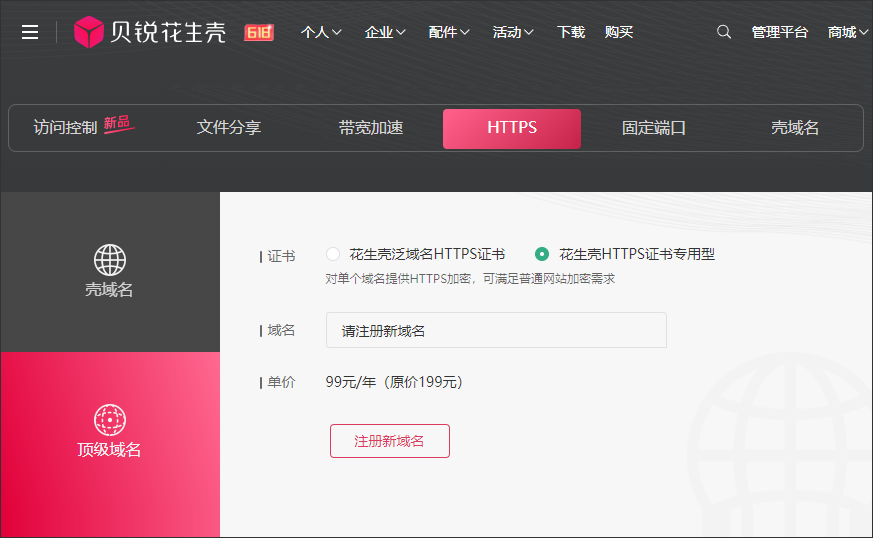Expand the 企业 dropdown menu
This screenshot has width=873, height=538.
coord(385,32)
